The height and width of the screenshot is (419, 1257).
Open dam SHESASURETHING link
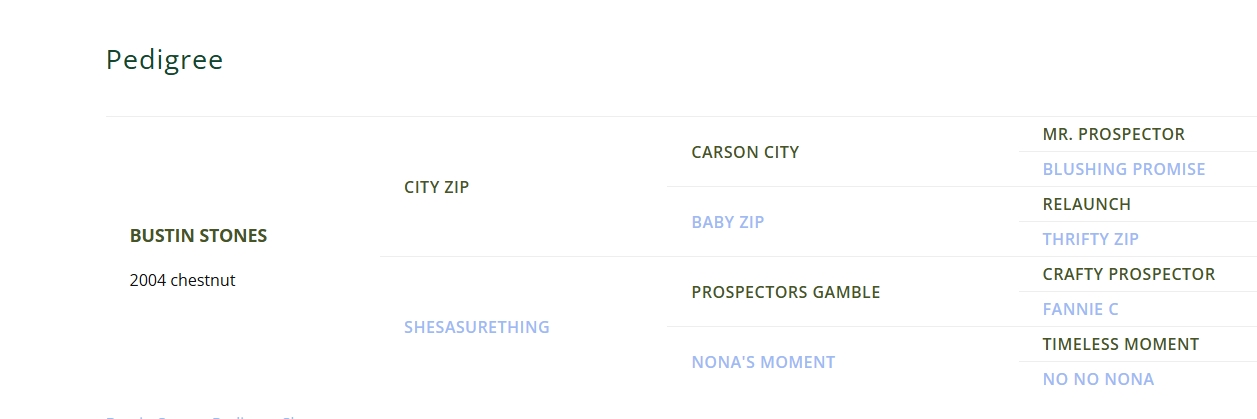(x=476, y=327)
